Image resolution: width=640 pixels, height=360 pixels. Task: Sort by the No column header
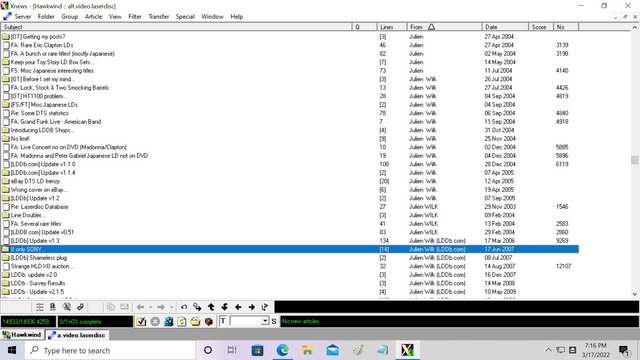566,27
